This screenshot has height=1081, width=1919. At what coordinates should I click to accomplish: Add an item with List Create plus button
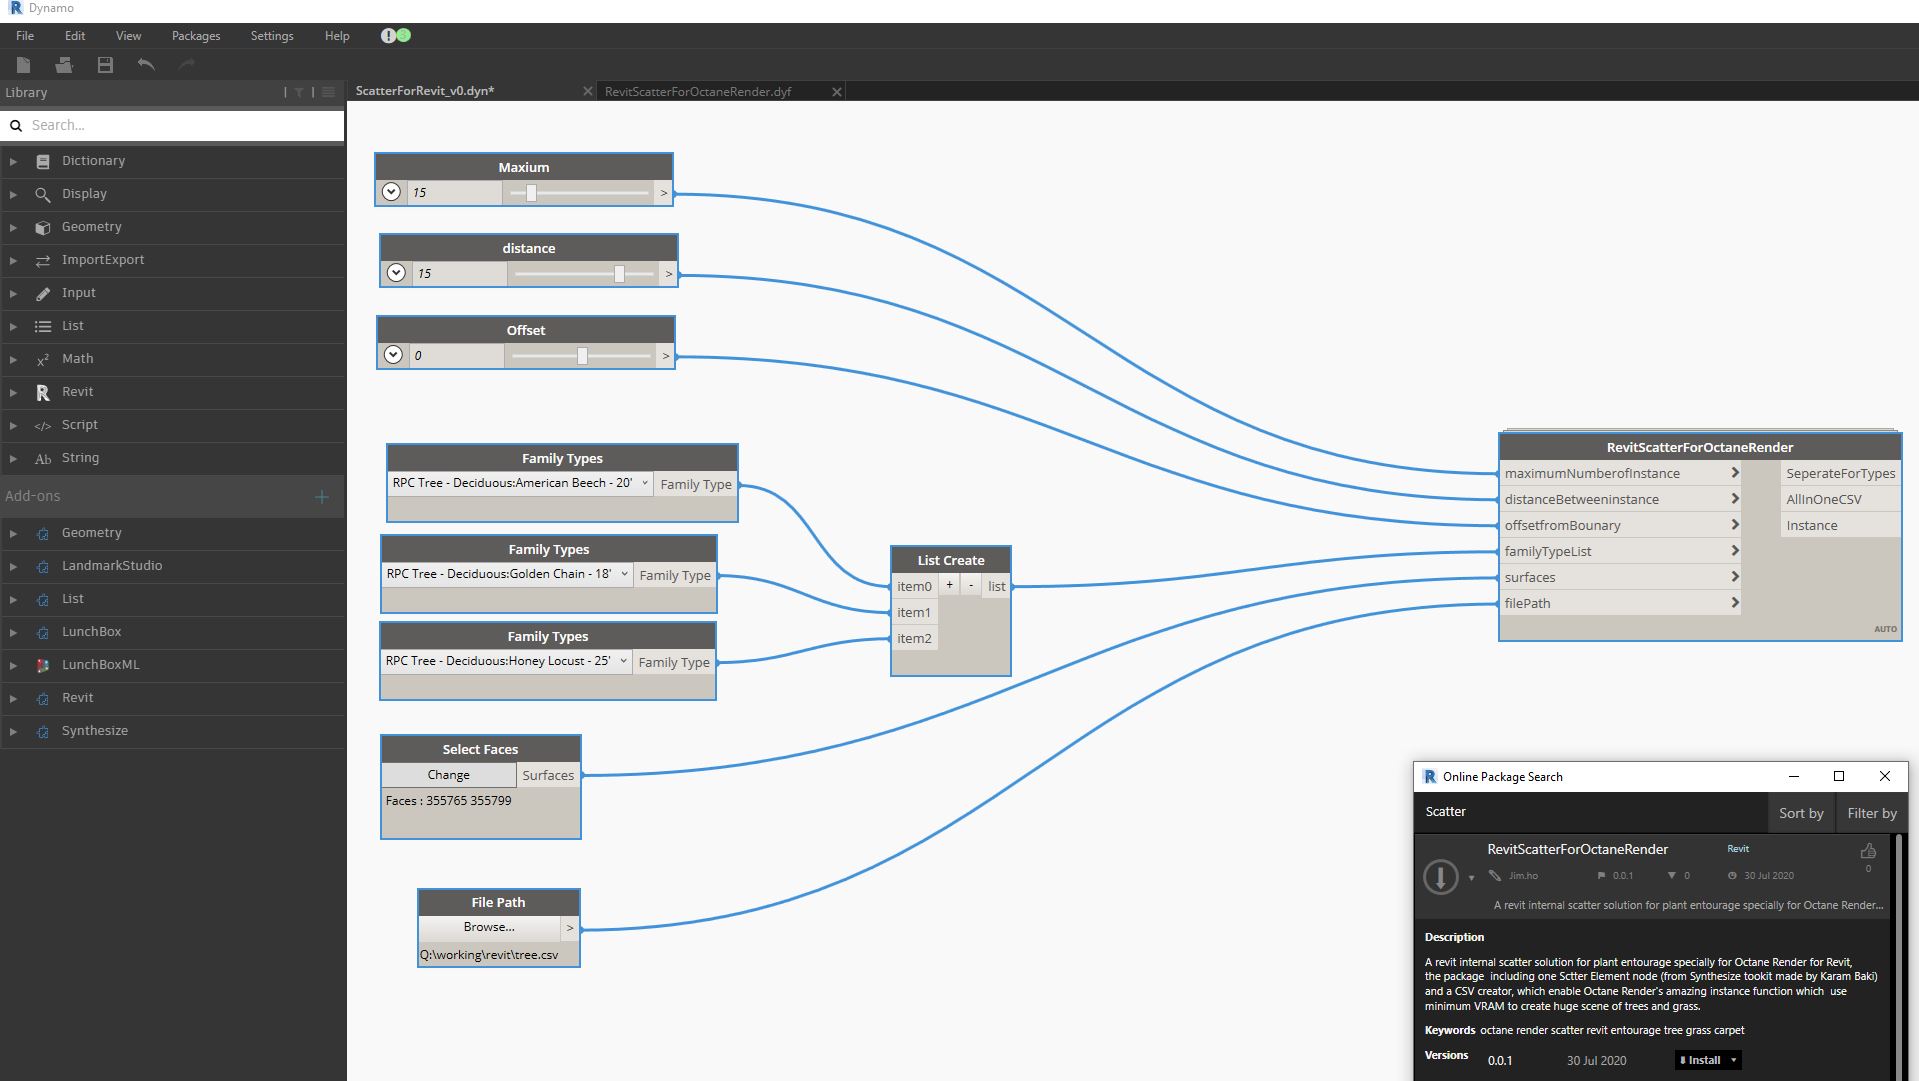(x=949, y=585)
